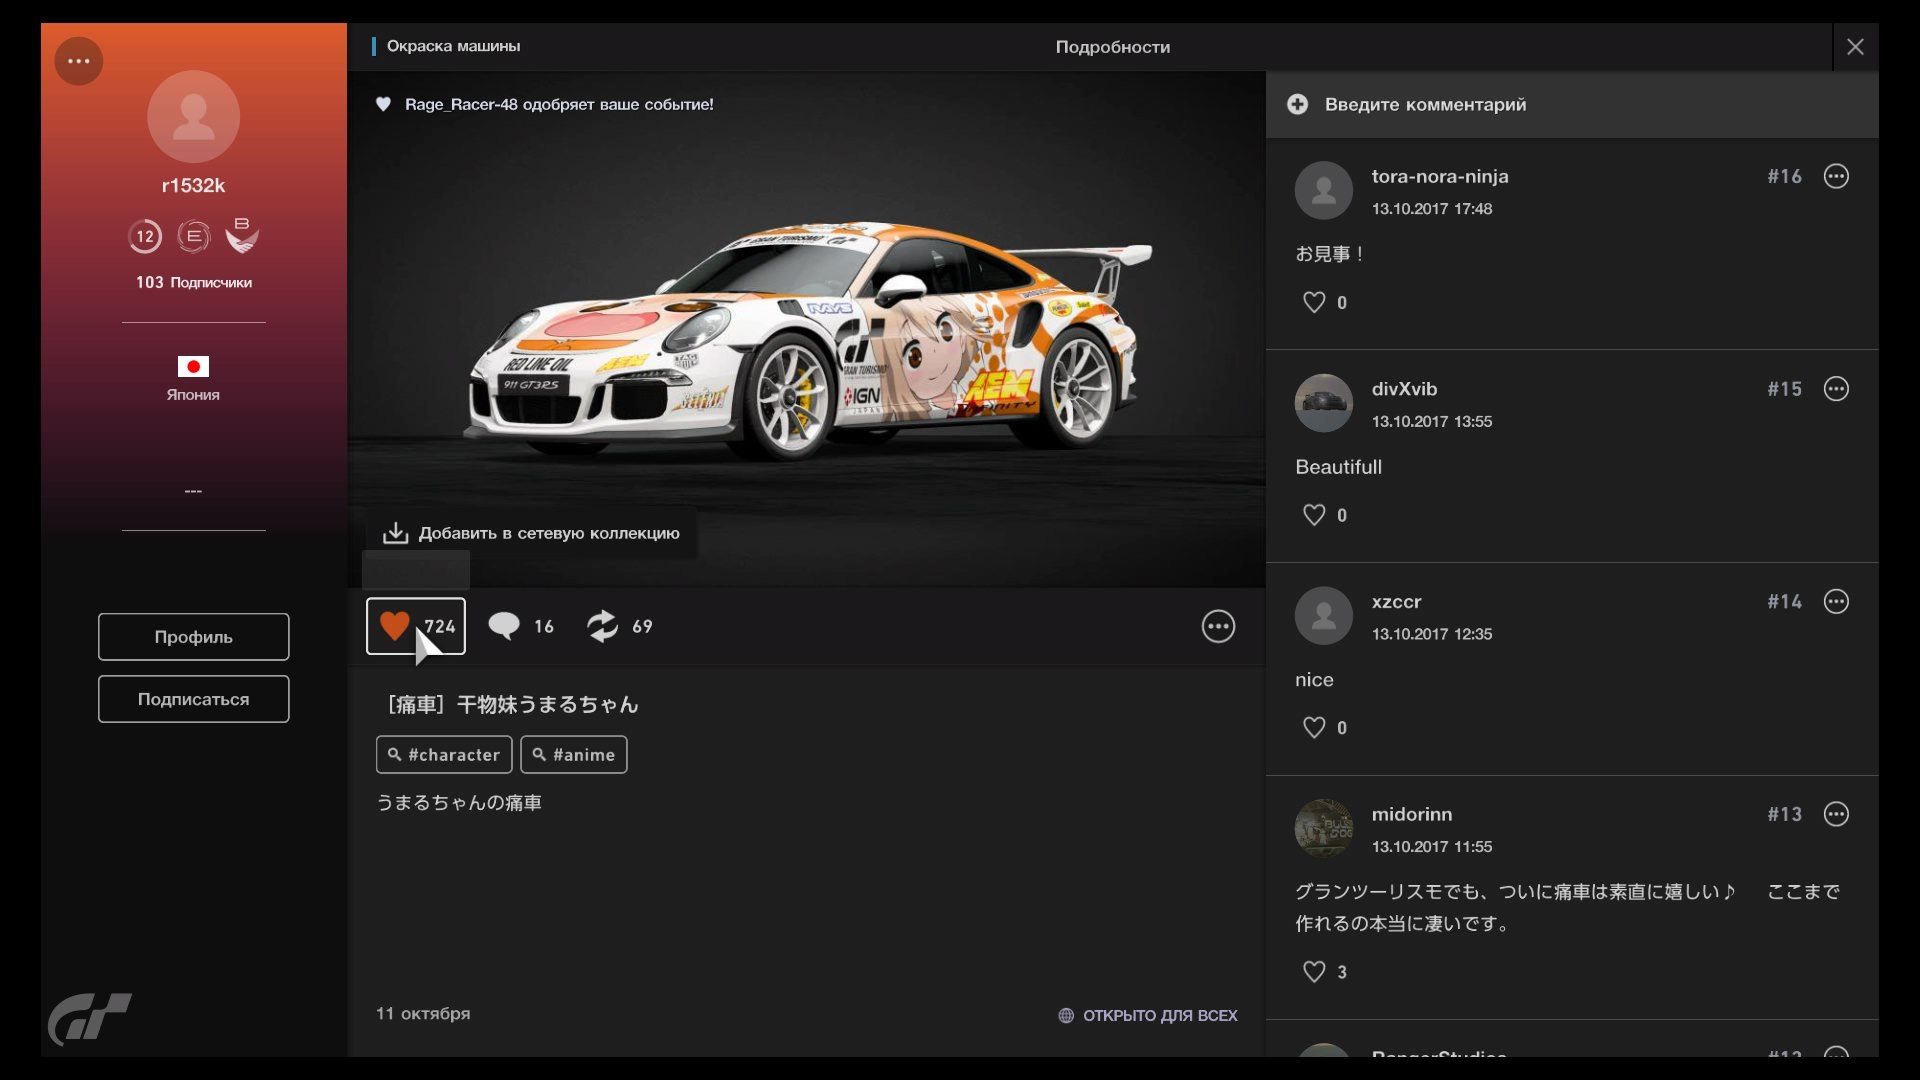Click Добавить в сетевую коллекцию
This screenshot has width=1920, height=1080.
531,533
